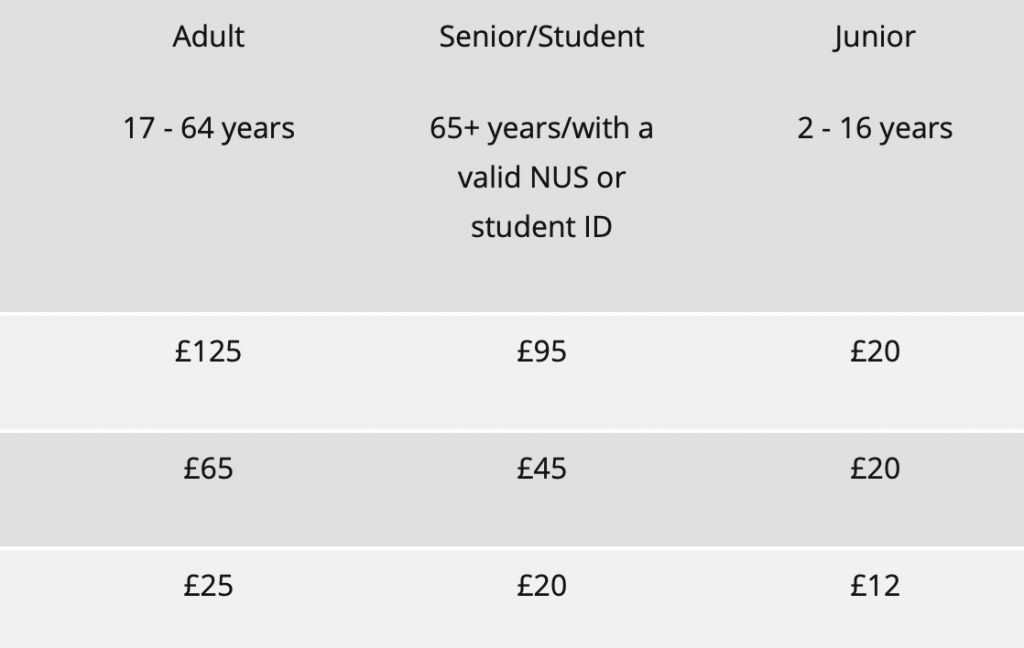Click the '2 - 16 years' age range
The image size is (1024, 648).
875,129
